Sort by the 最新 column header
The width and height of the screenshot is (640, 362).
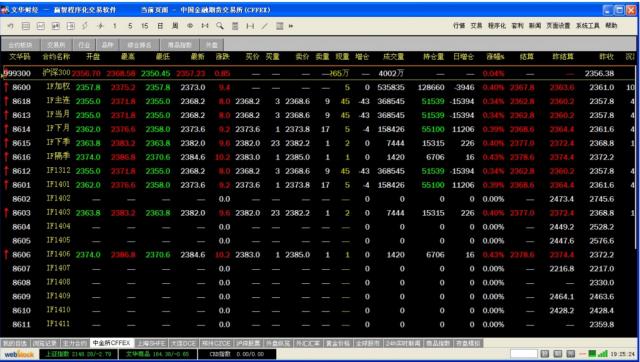198,57
